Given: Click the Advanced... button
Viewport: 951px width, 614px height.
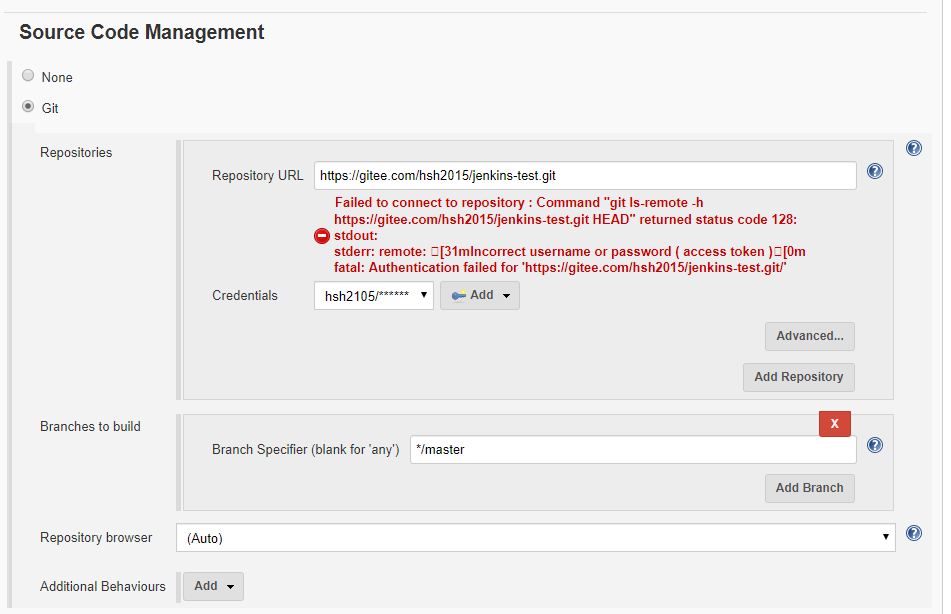Looking at the screenshot, I should (x=810, y=336).
